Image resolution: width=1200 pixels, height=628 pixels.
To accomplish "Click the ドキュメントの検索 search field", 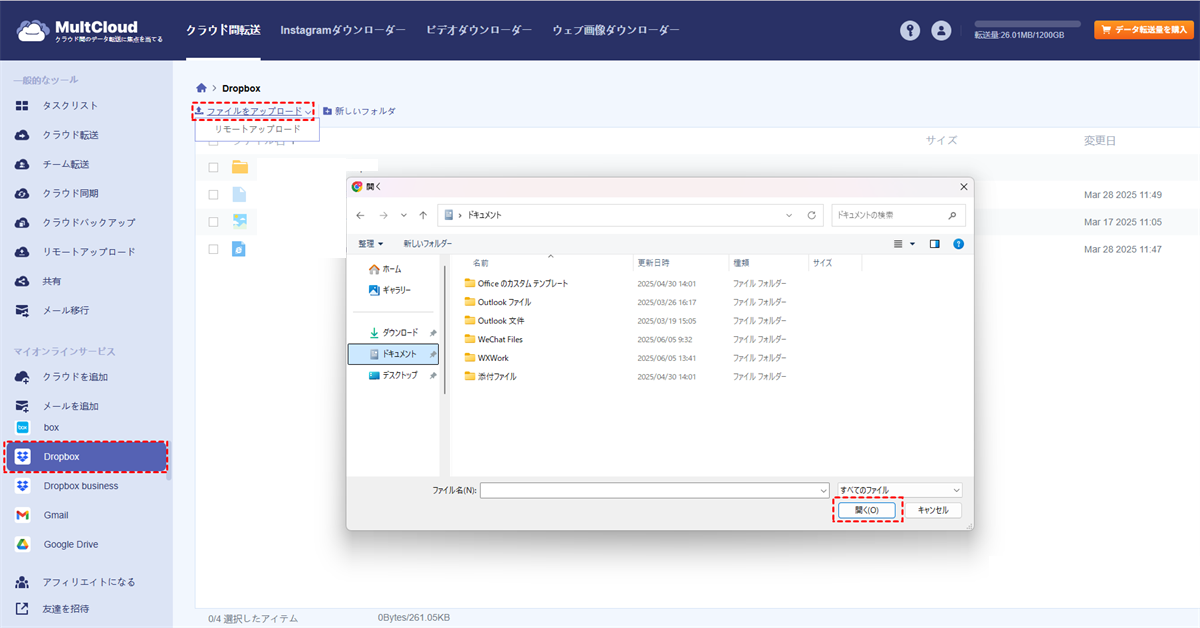I will [897, 215].
